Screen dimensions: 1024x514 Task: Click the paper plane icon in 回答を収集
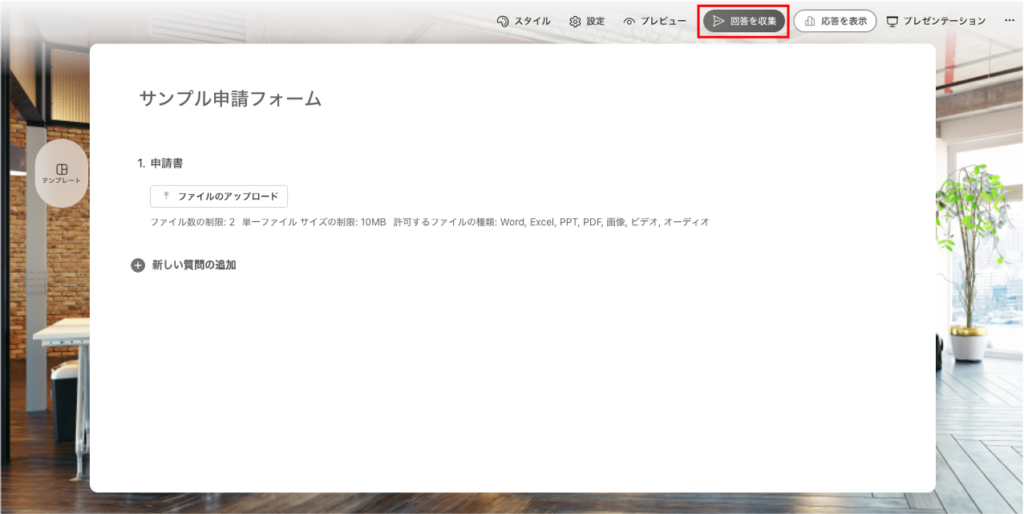click(718, 21)
